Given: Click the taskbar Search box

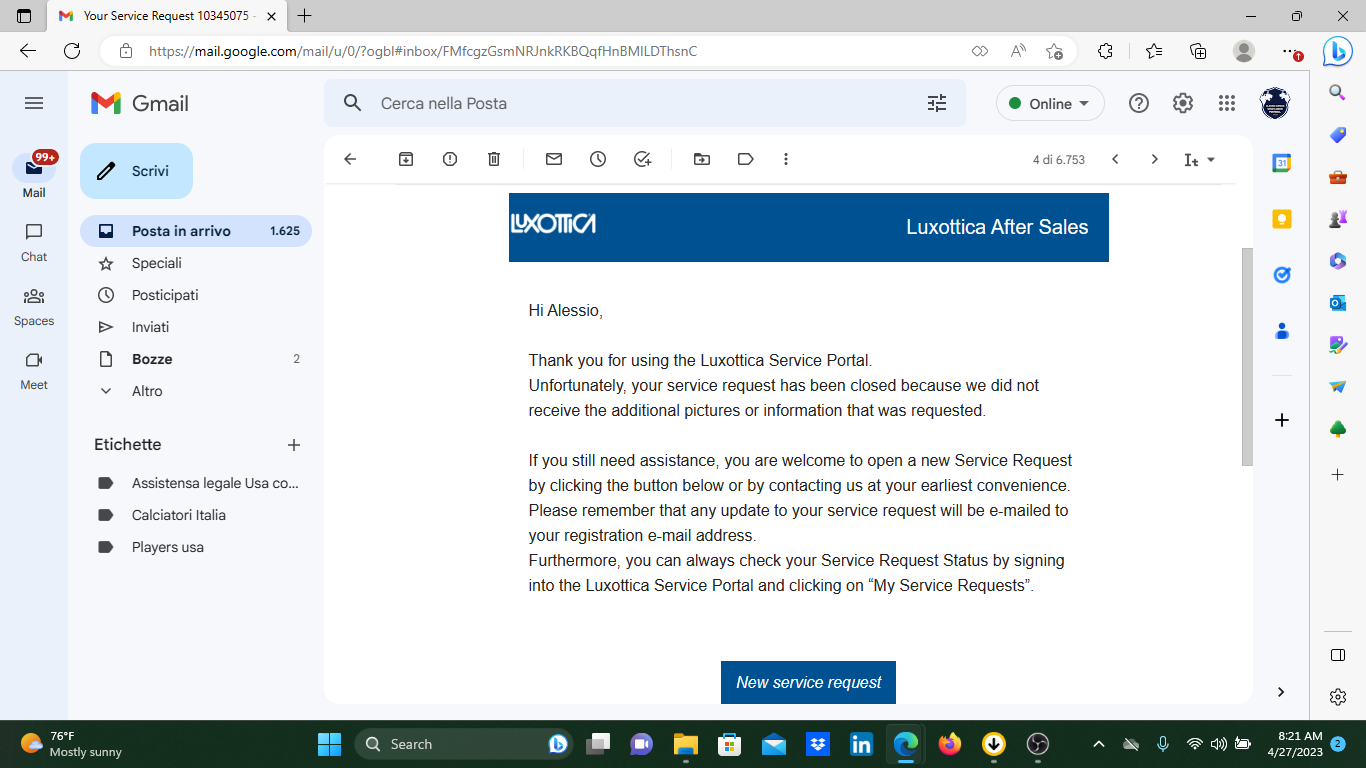Looking at the screenshot, I should (465, 744).
